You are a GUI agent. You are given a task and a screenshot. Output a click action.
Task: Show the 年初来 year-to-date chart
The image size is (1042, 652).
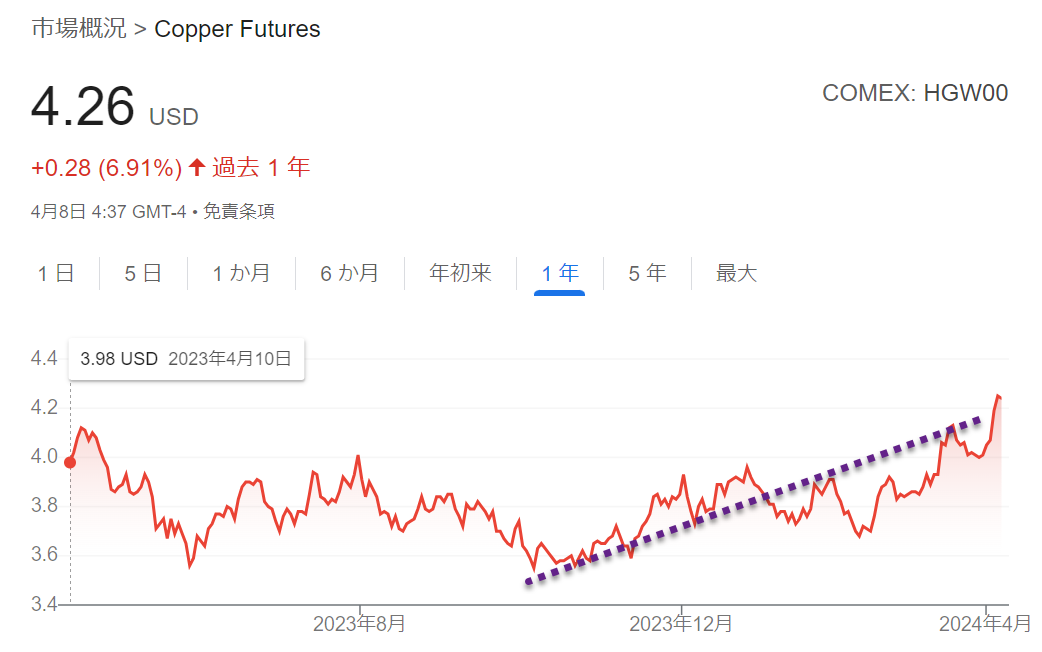pyautogui.click(x=461, y=273)
